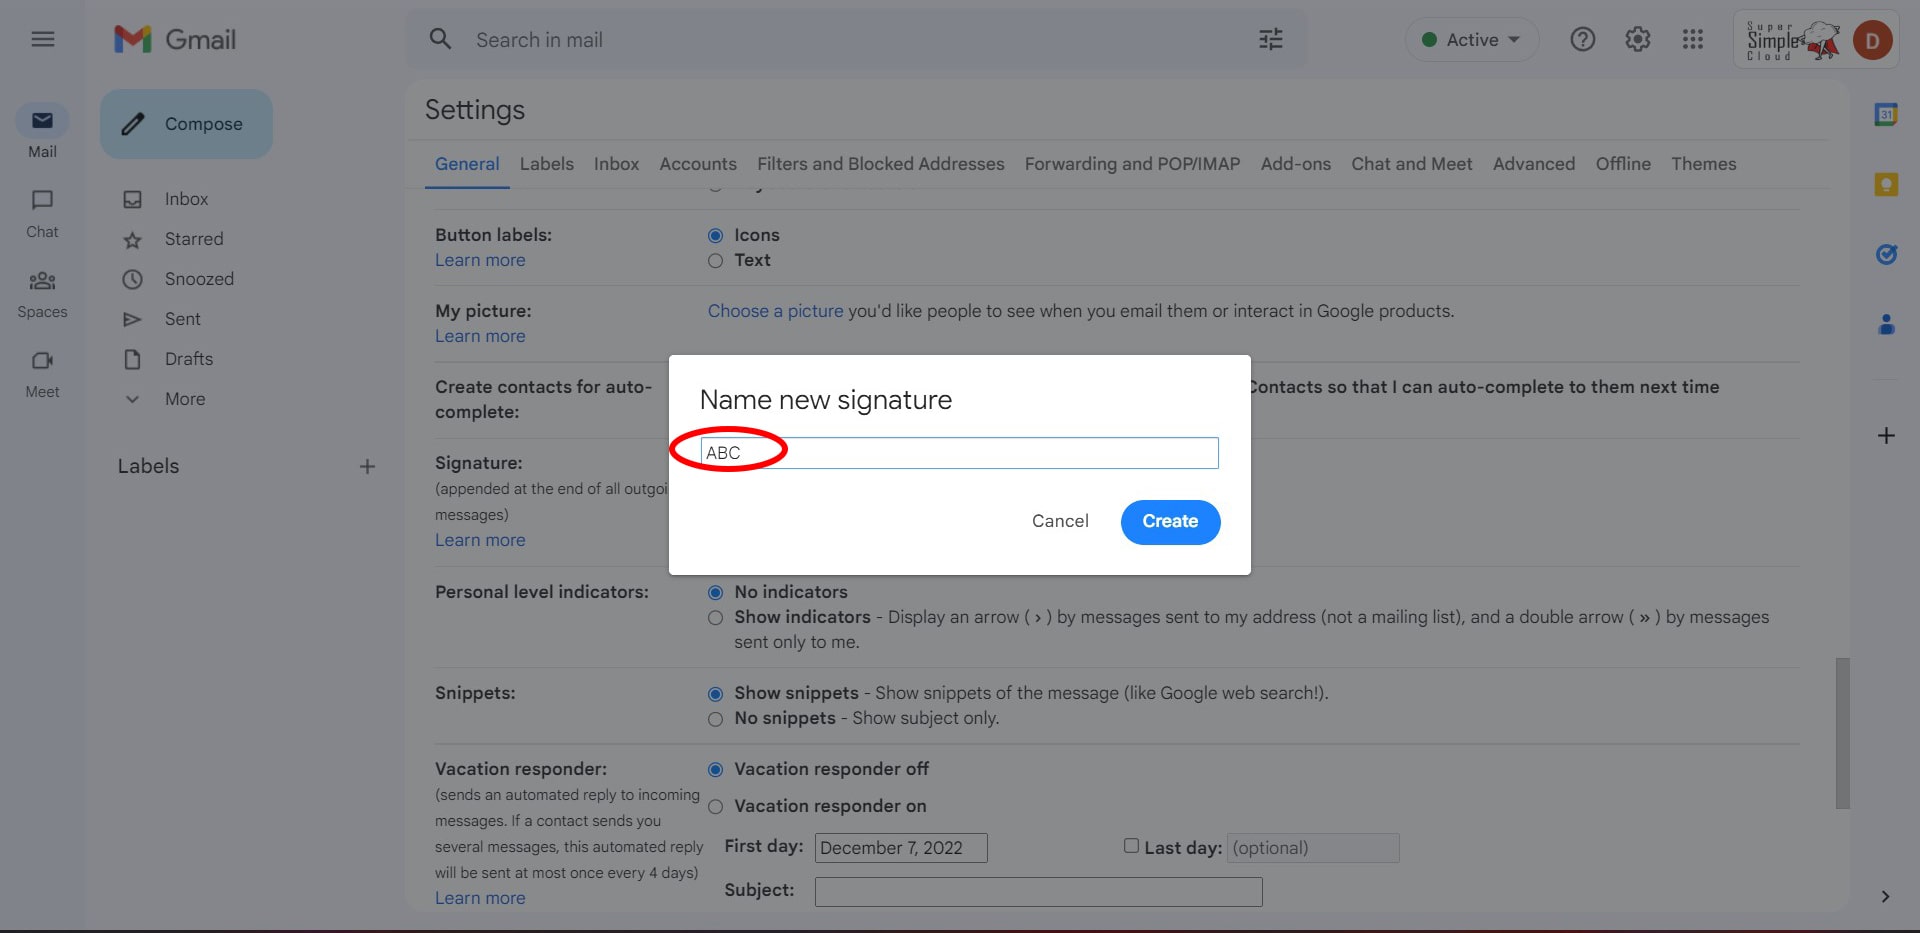Open the Chat and Meet tab
Viewport: 1920px width, 933px height.
click(x=1412, y=164)
